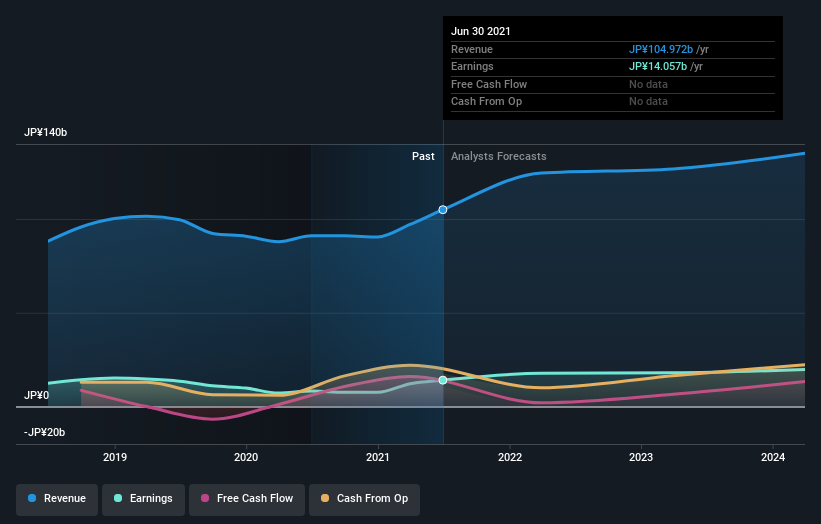
Task: Toggle the Cash From Op legend button
Action: 364,499
